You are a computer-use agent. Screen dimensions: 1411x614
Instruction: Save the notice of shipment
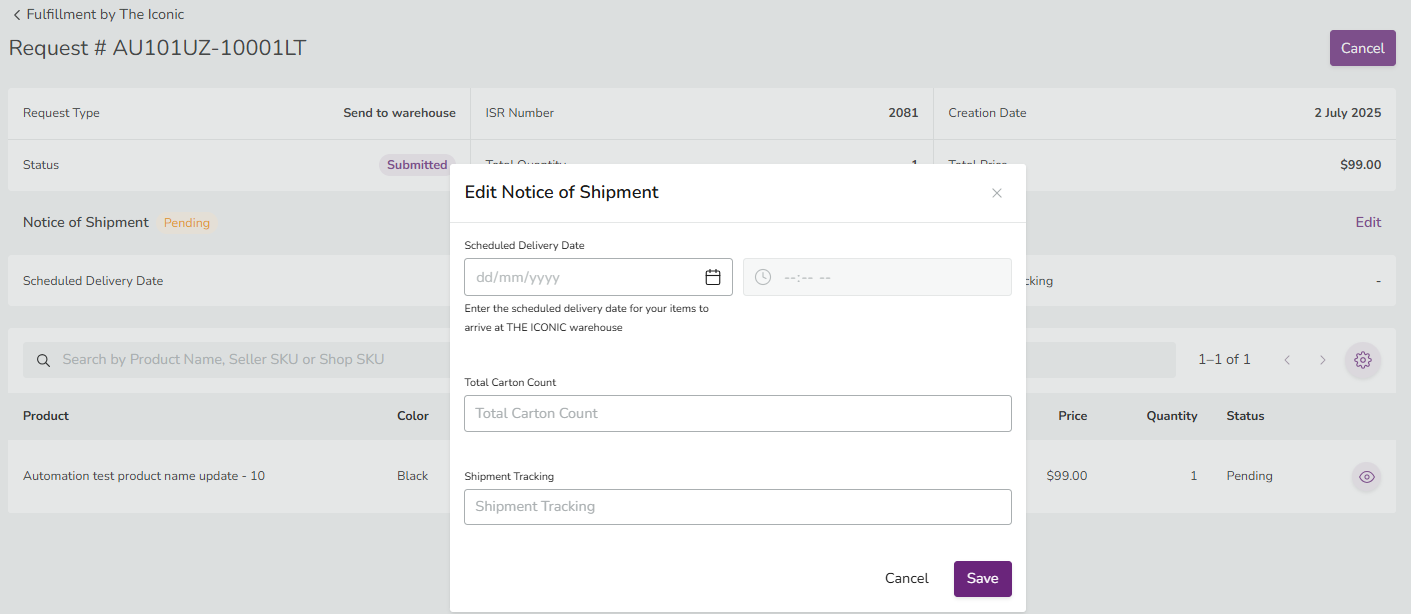pyautogui.click(x=982, y=579)
